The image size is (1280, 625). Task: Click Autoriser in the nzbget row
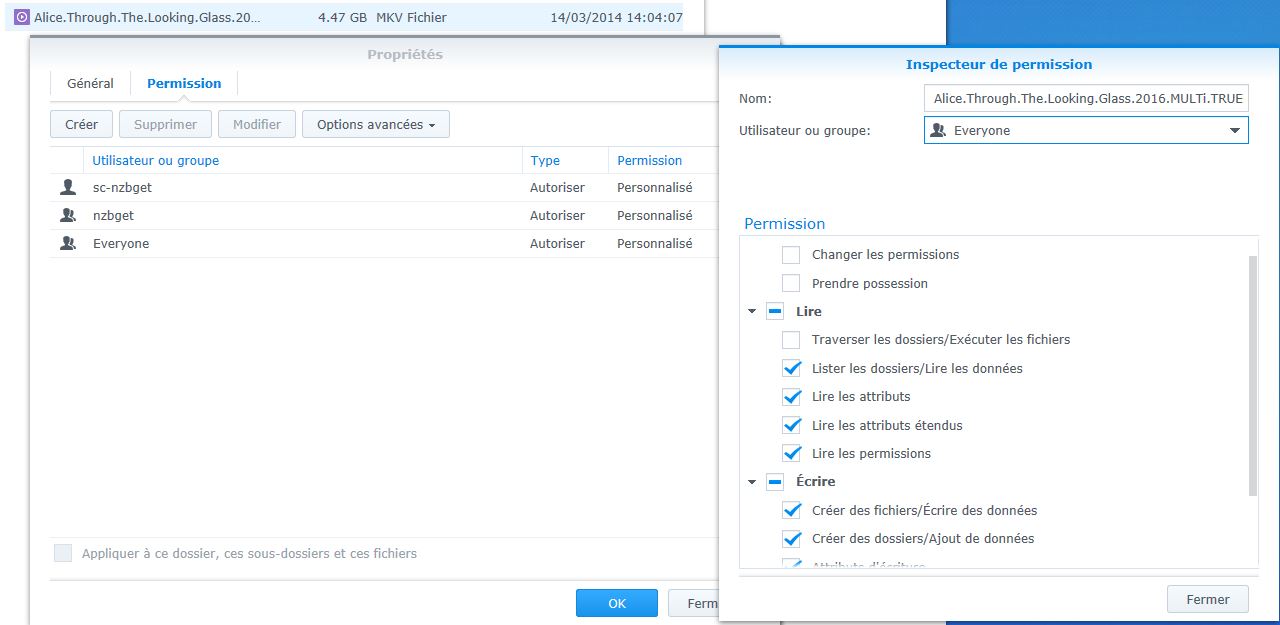557,215
